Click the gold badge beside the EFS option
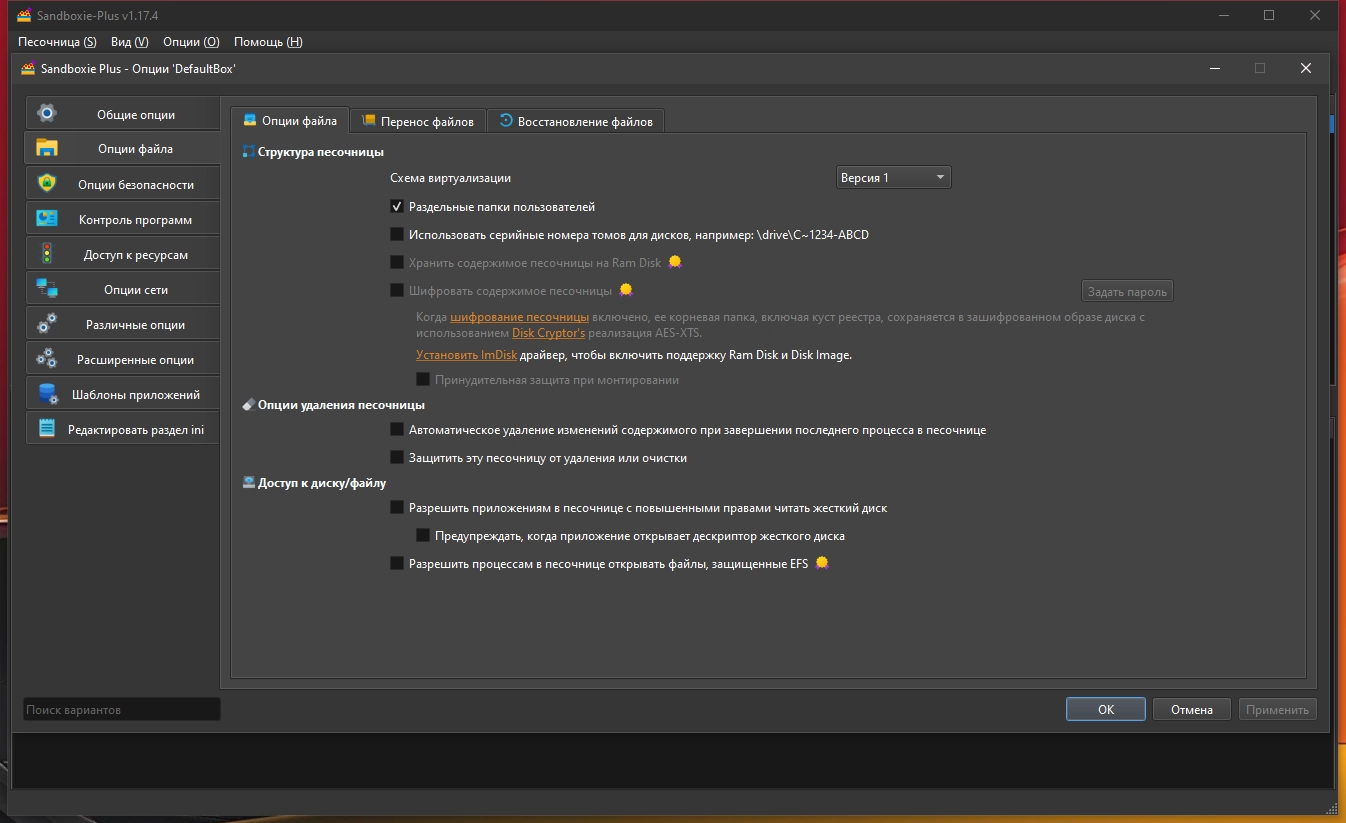Screen dimensions: 1346x823 (x=822, y=563)
